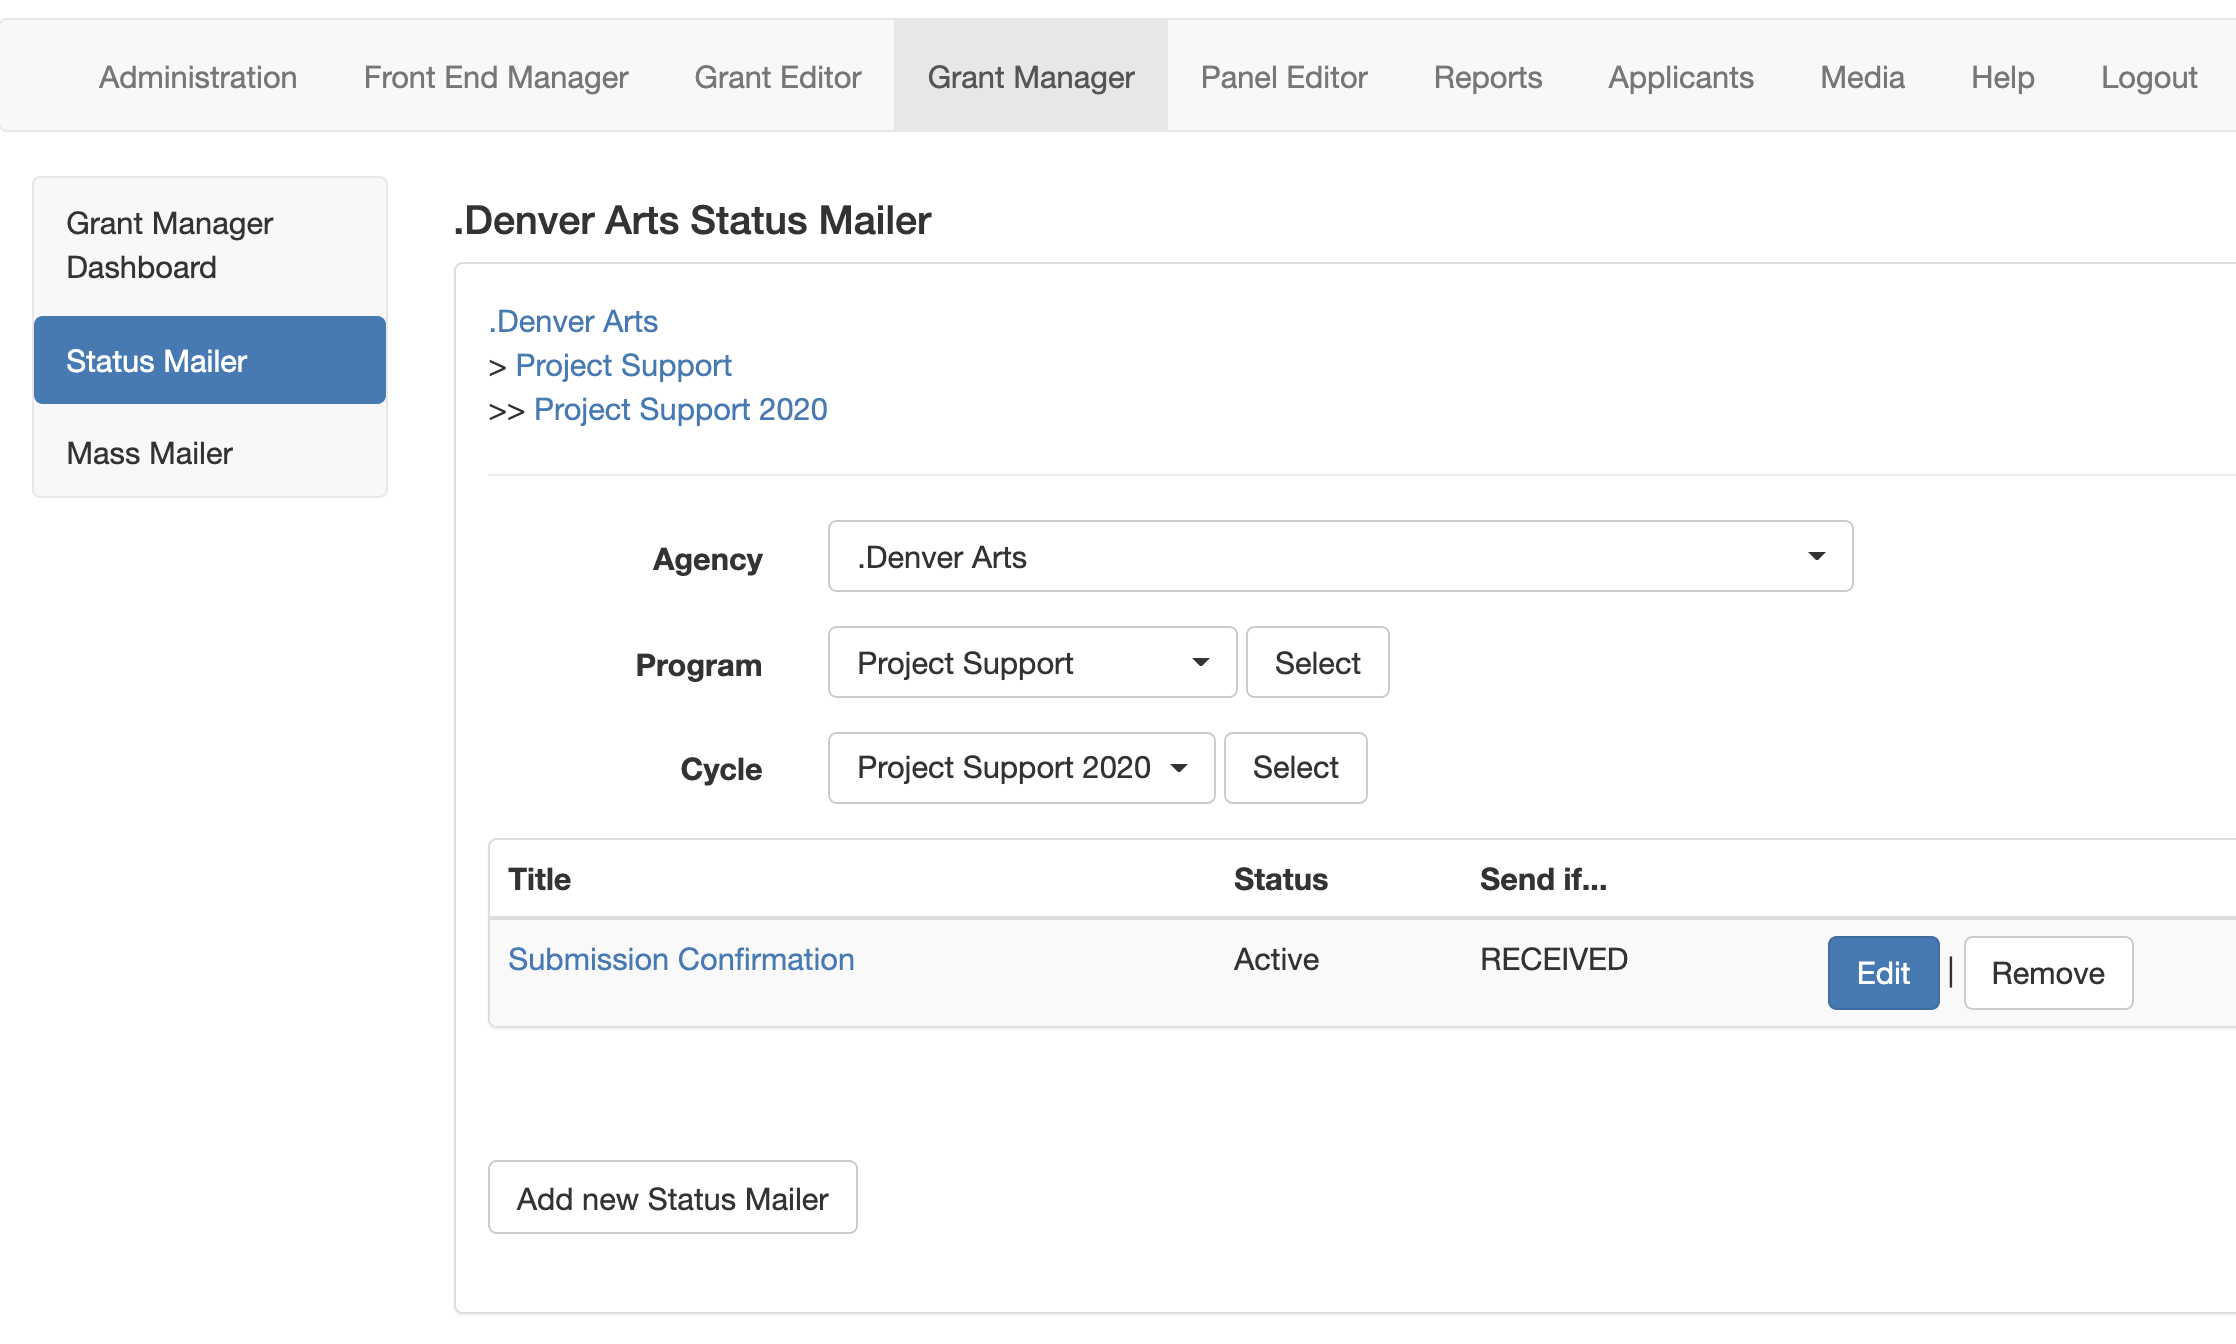Click the Send if... column header
This screenshot has width=2236, height=1344.
(x=1543, y=879)
